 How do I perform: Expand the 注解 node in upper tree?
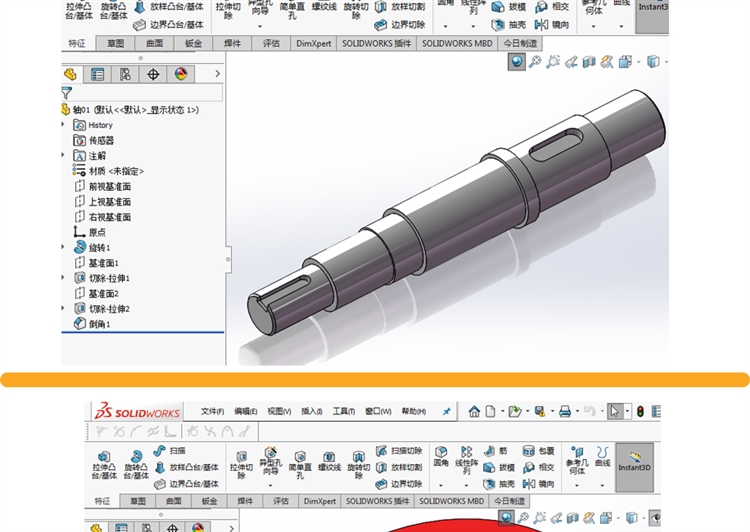[x=63, y=155]
